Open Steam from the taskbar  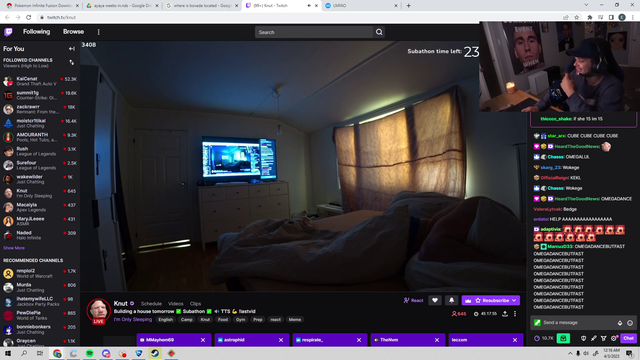[x=155, y=353]
